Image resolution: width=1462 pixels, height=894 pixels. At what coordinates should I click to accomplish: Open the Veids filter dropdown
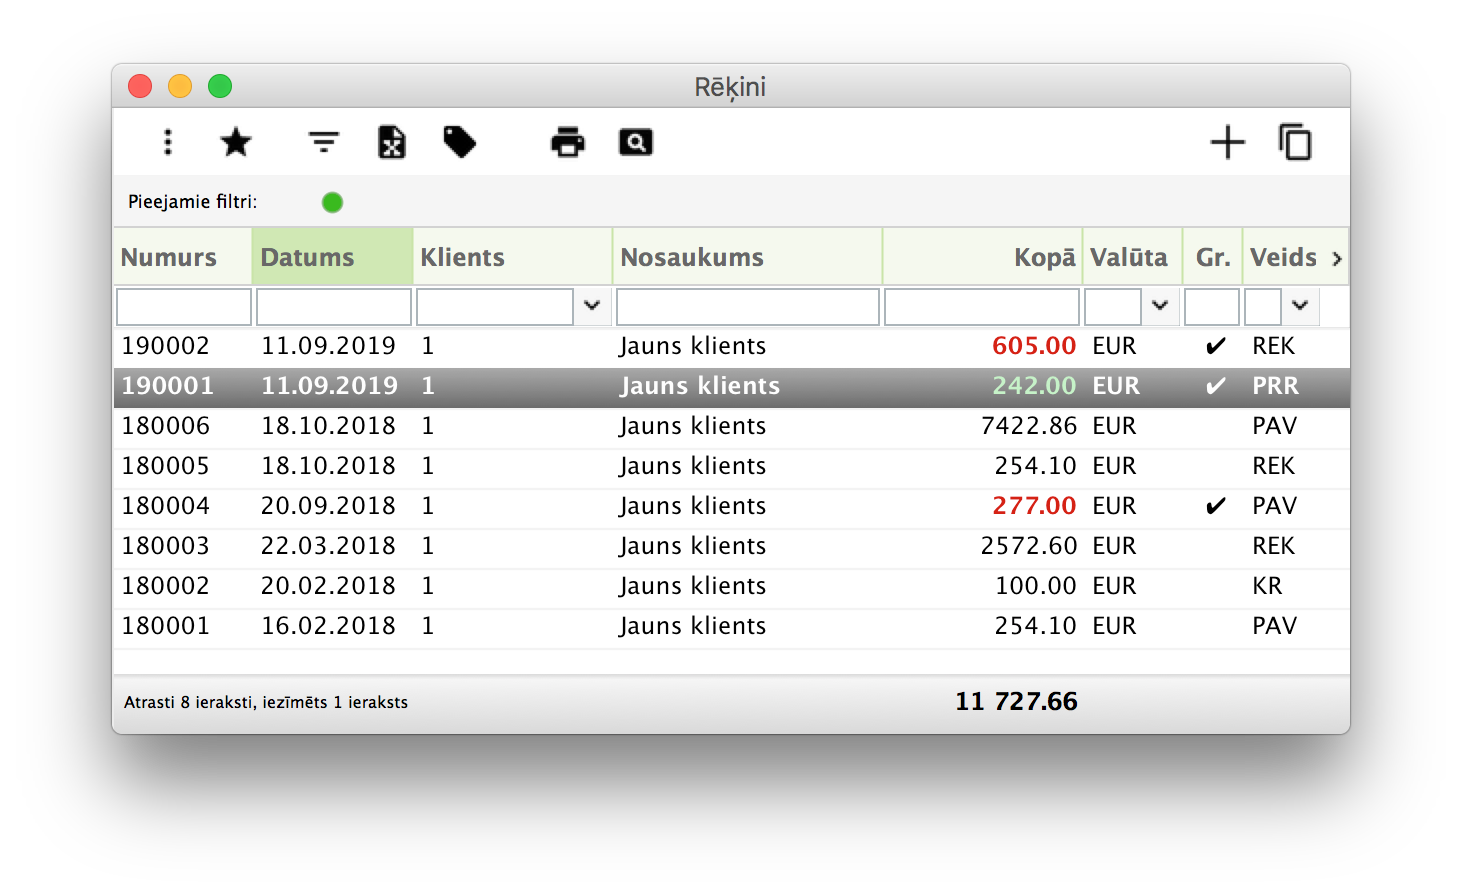(1300, 306)
